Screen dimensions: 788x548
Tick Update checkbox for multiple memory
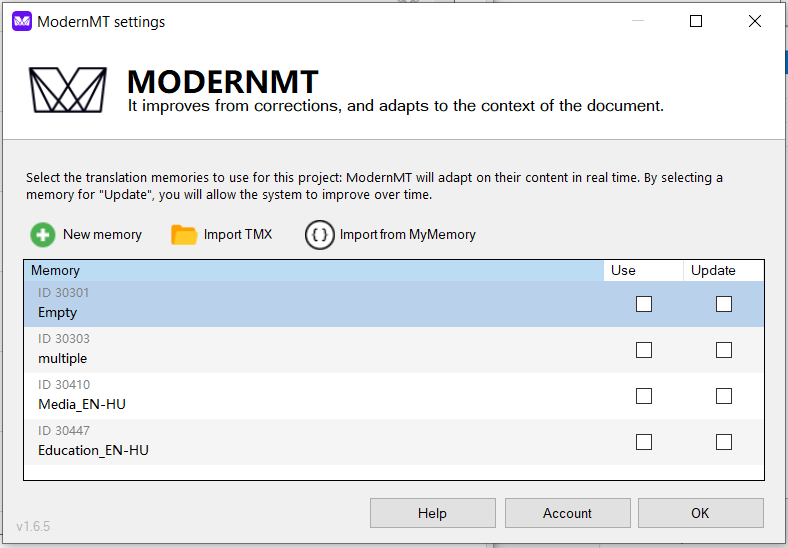(x=724, y=350)
